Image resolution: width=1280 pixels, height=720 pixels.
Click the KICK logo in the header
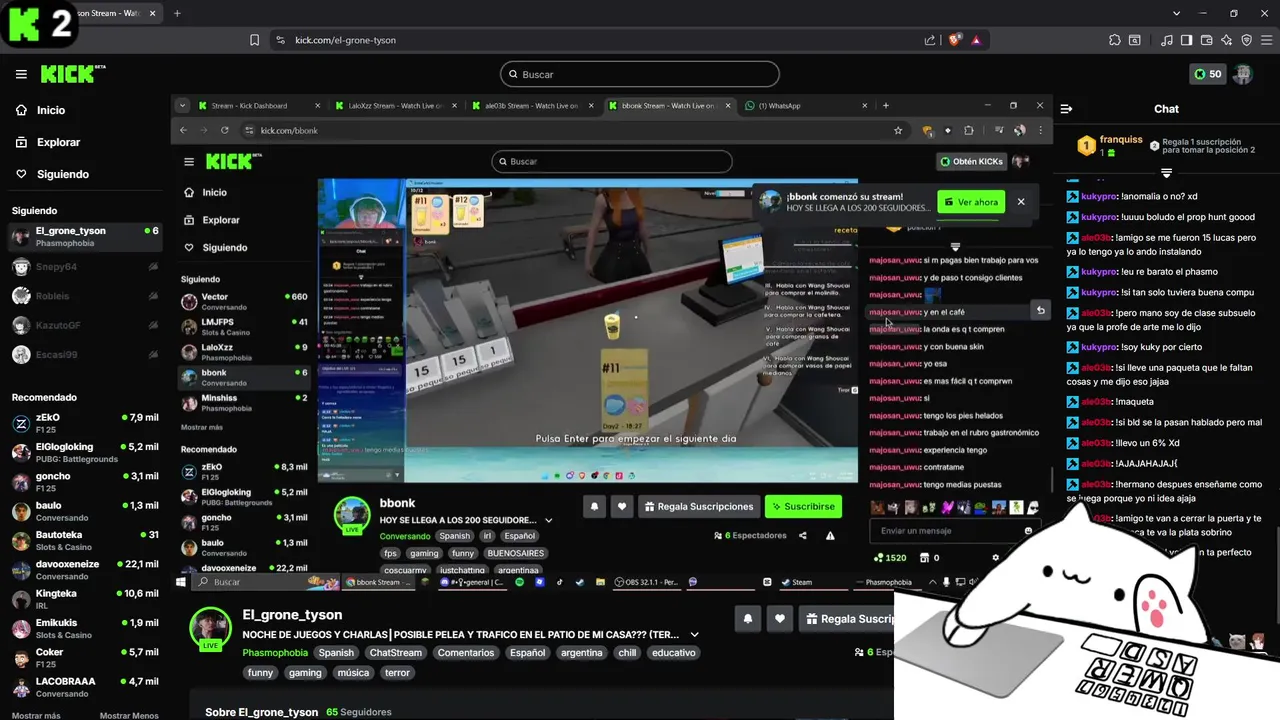pyautogui.click(x=72, y=74)
